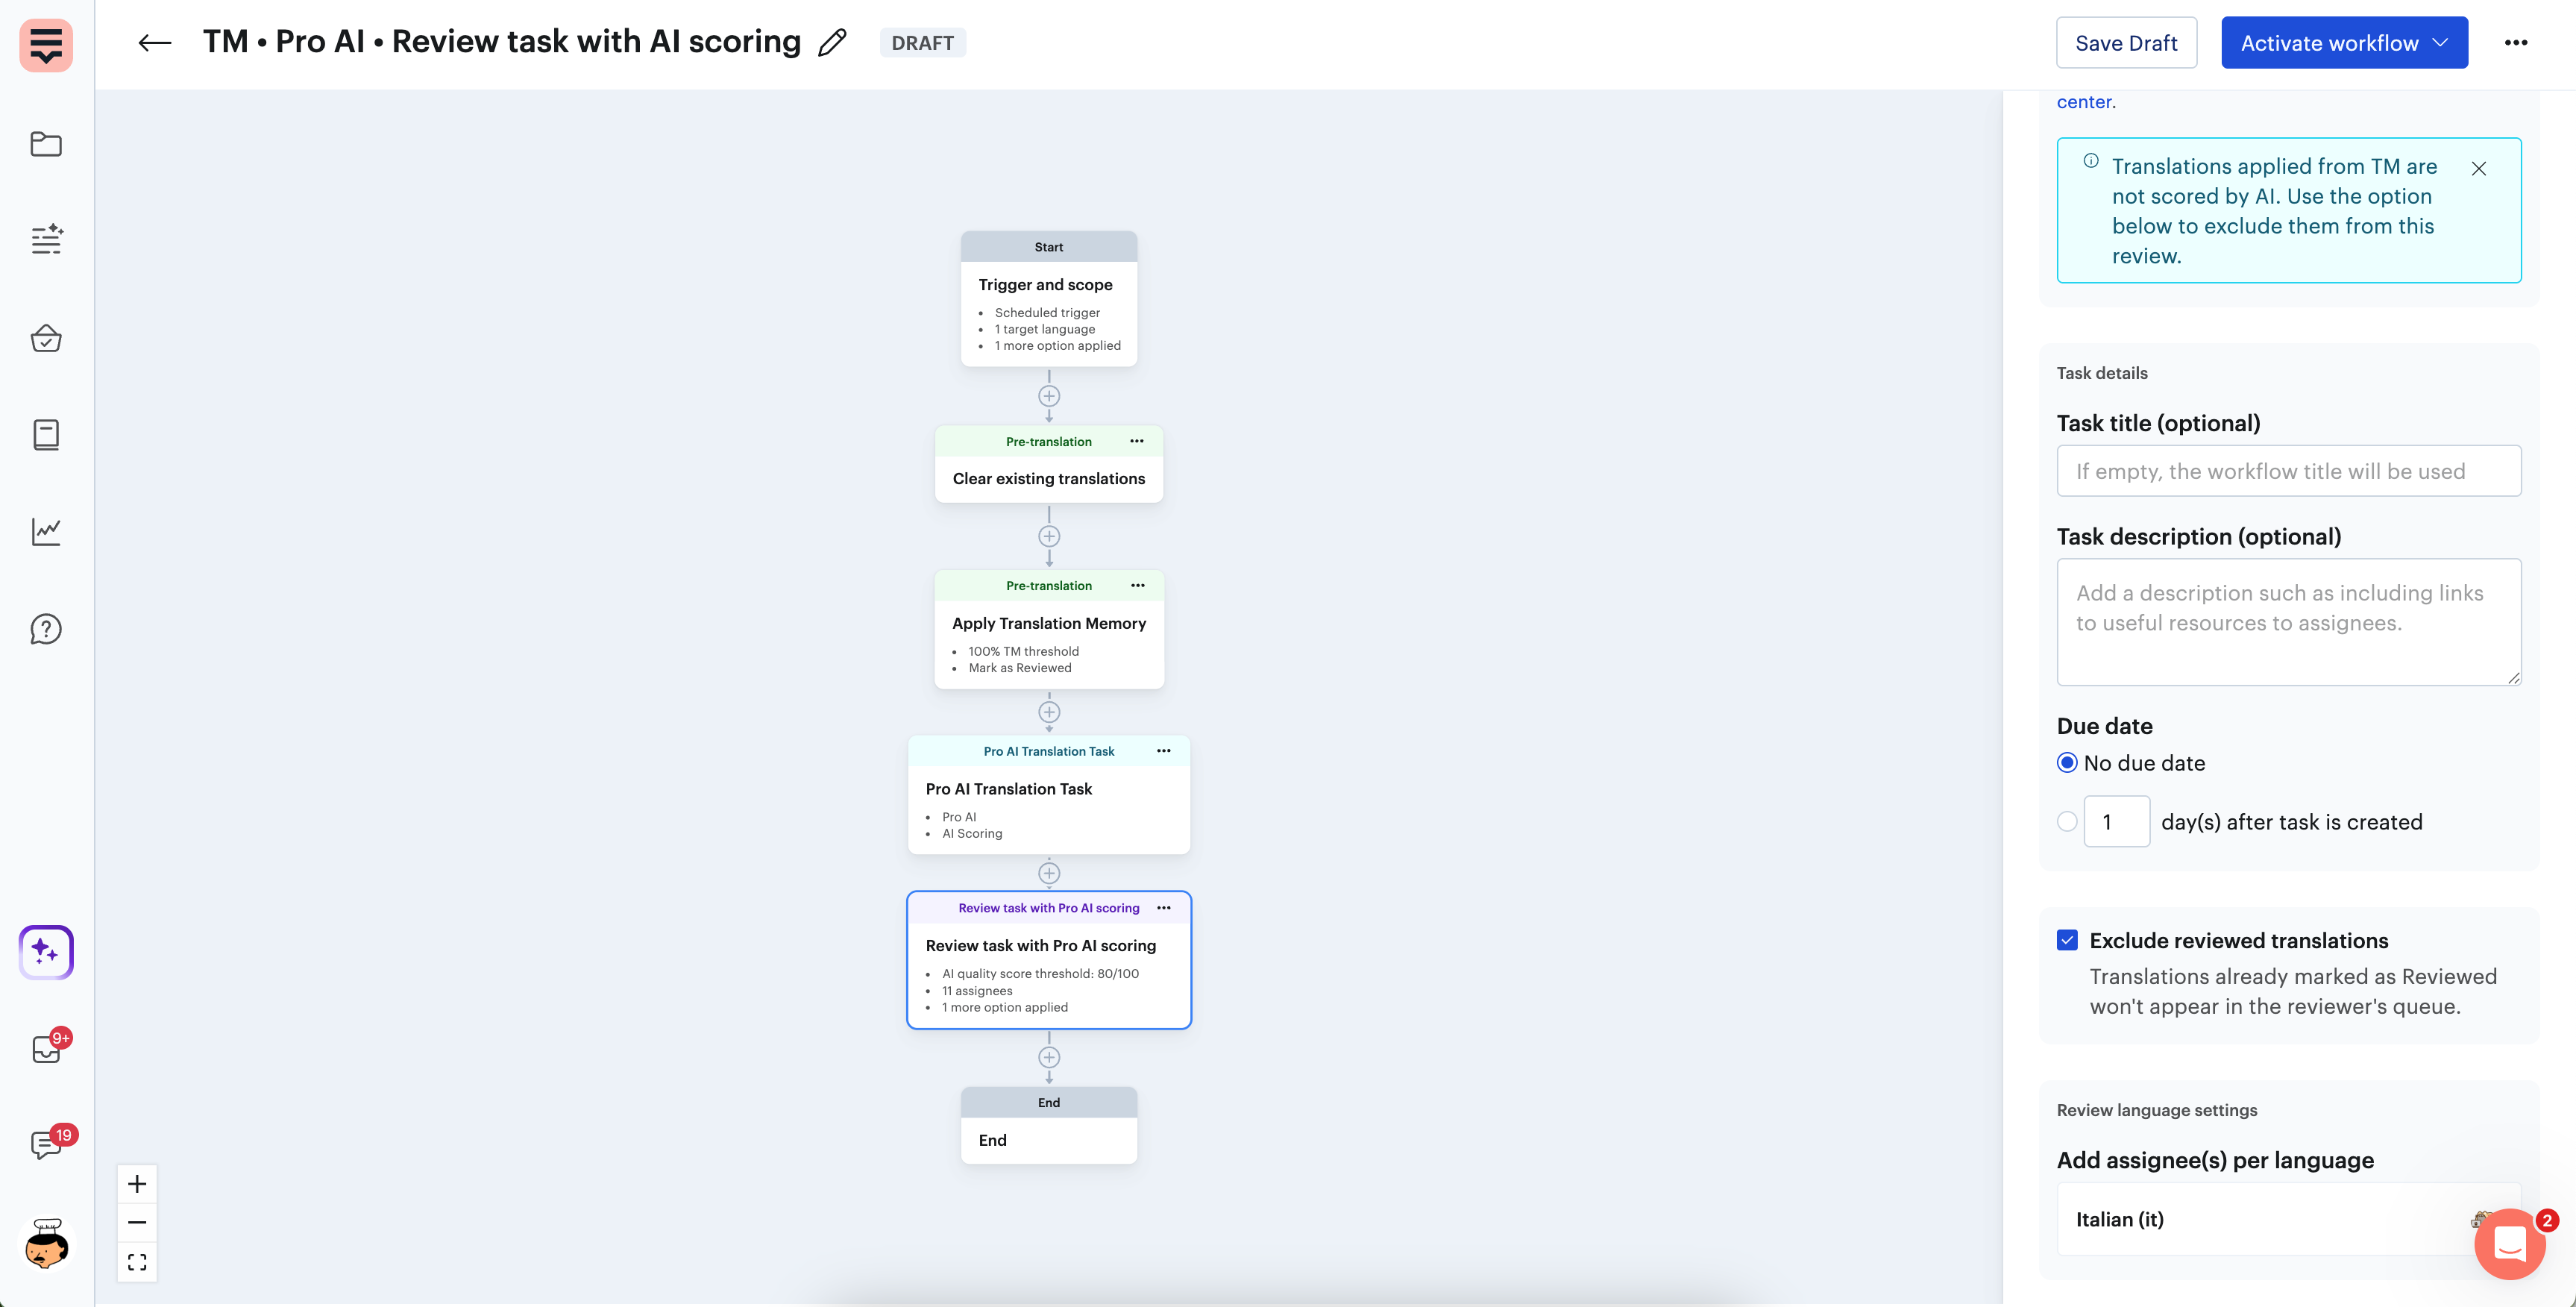Open the analytics chart icon in sidebar

pos(46,531)
